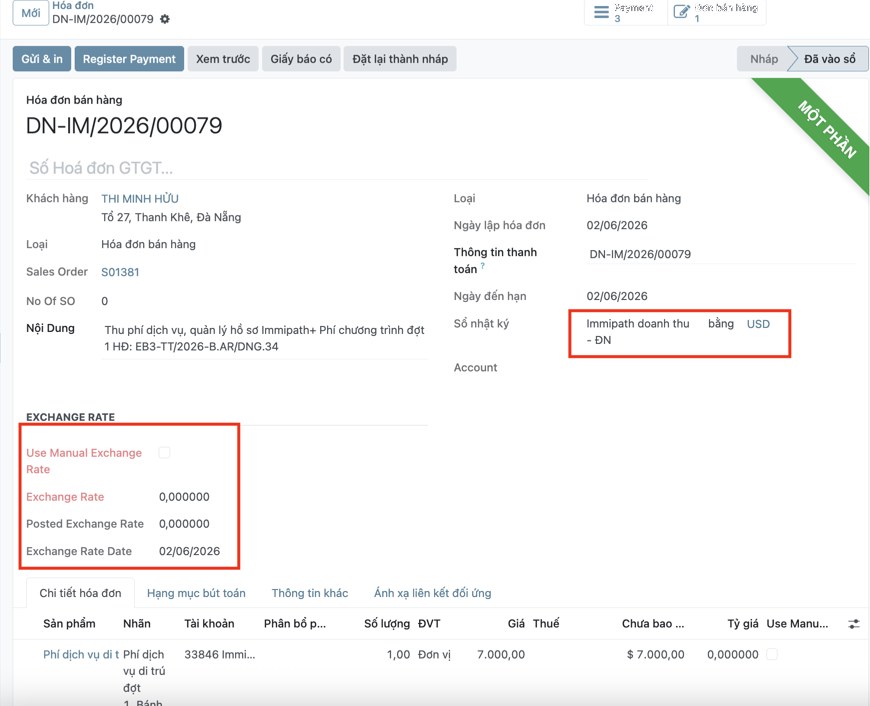870x706 pixels.
Task: Click the Nội Dung description text field
Action: coord(264,338)
